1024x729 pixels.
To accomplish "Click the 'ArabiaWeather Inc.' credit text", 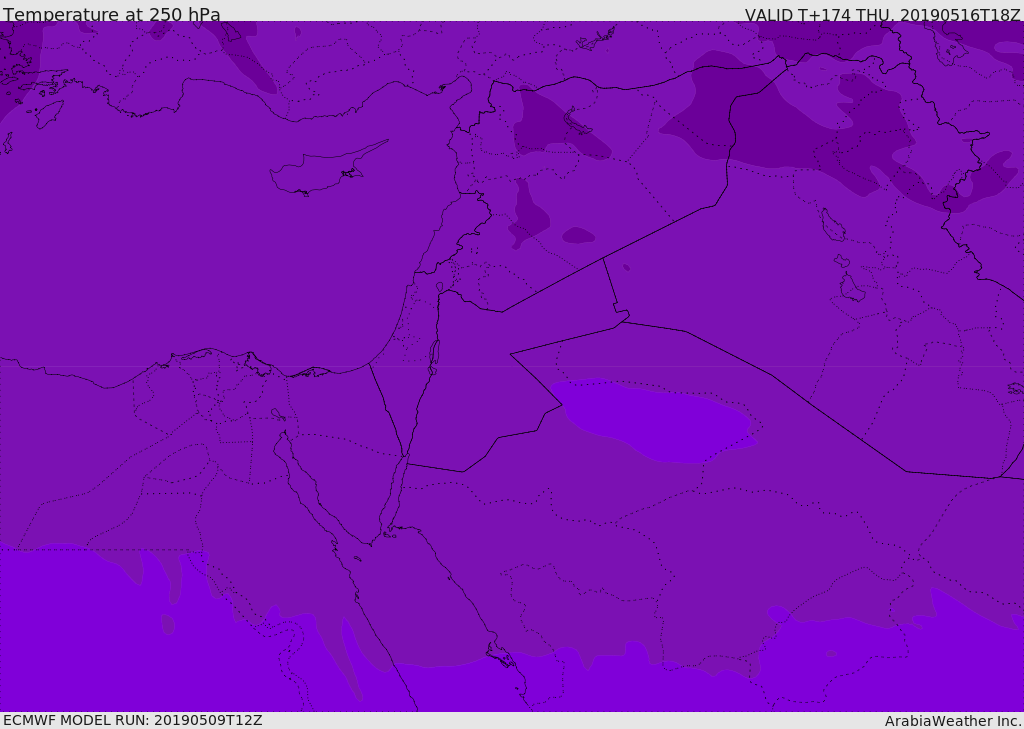I will [953, 721].
